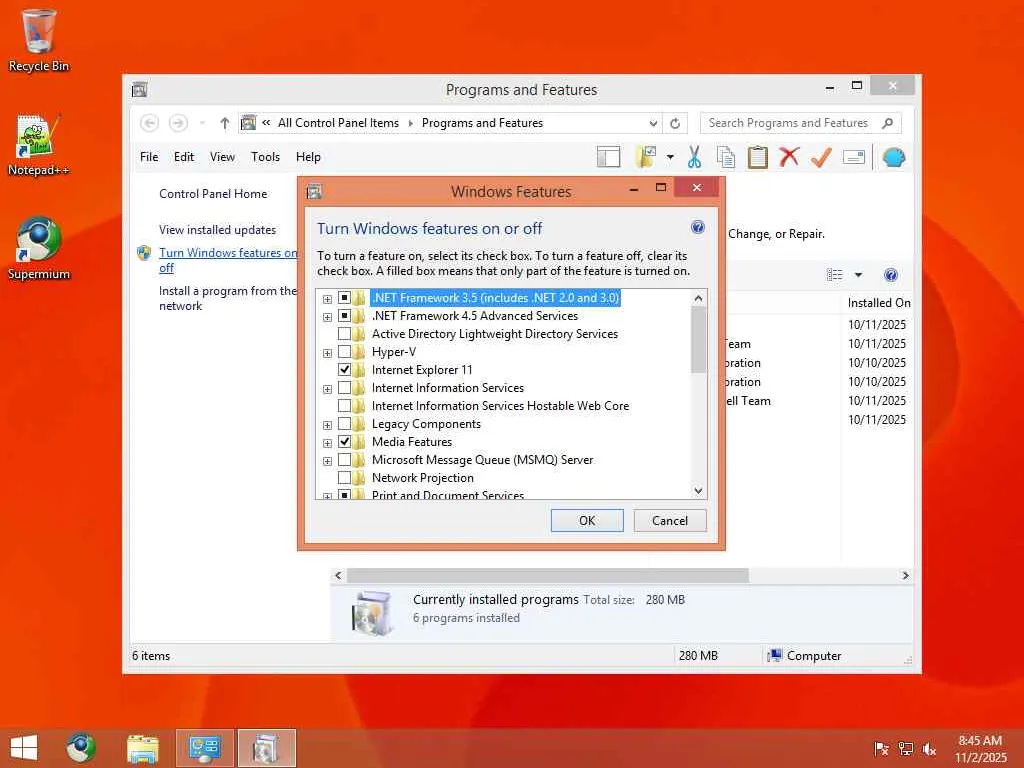
Task: Open the Edit menu
Action: [184, 157]
